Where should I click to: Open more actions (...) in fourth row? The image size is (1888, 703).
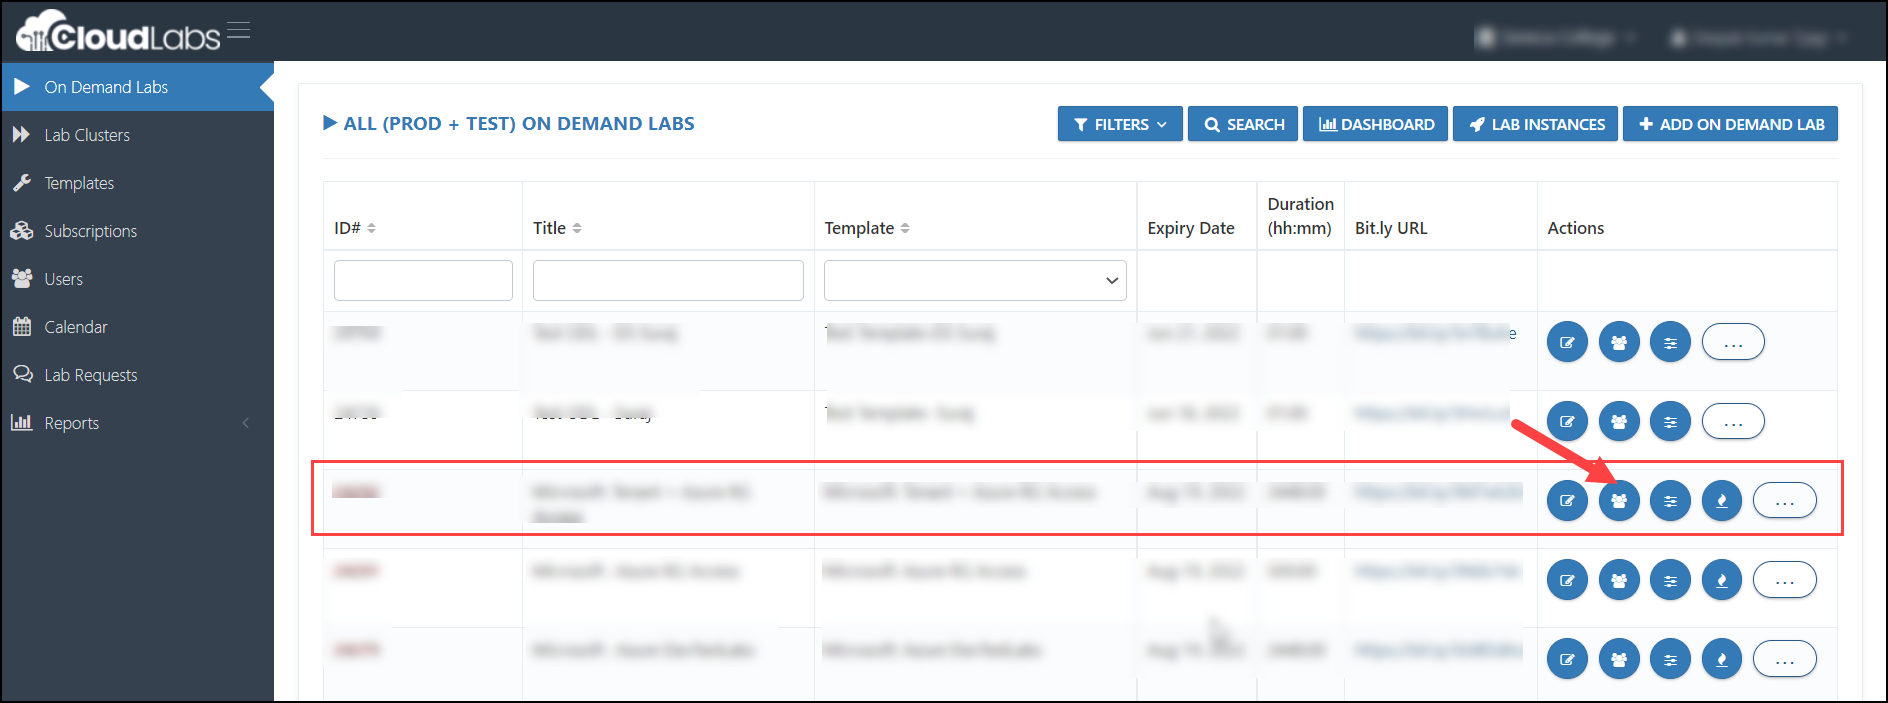1785,580
